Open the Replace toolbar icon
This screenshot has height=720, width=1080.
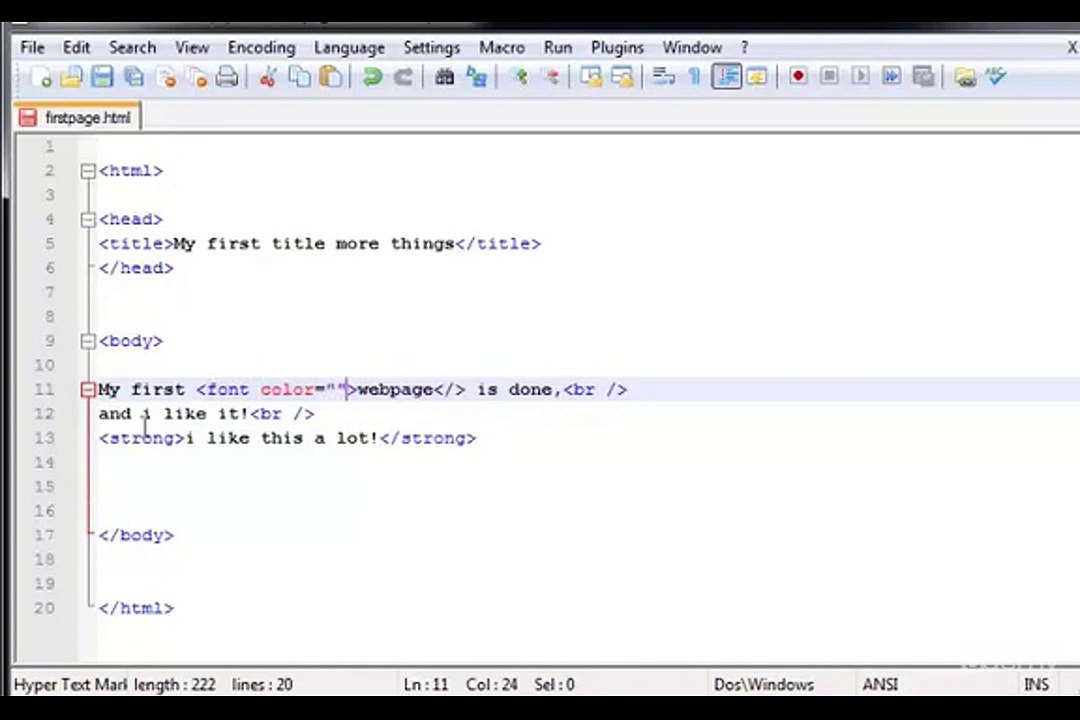click(x=476, y=76)
